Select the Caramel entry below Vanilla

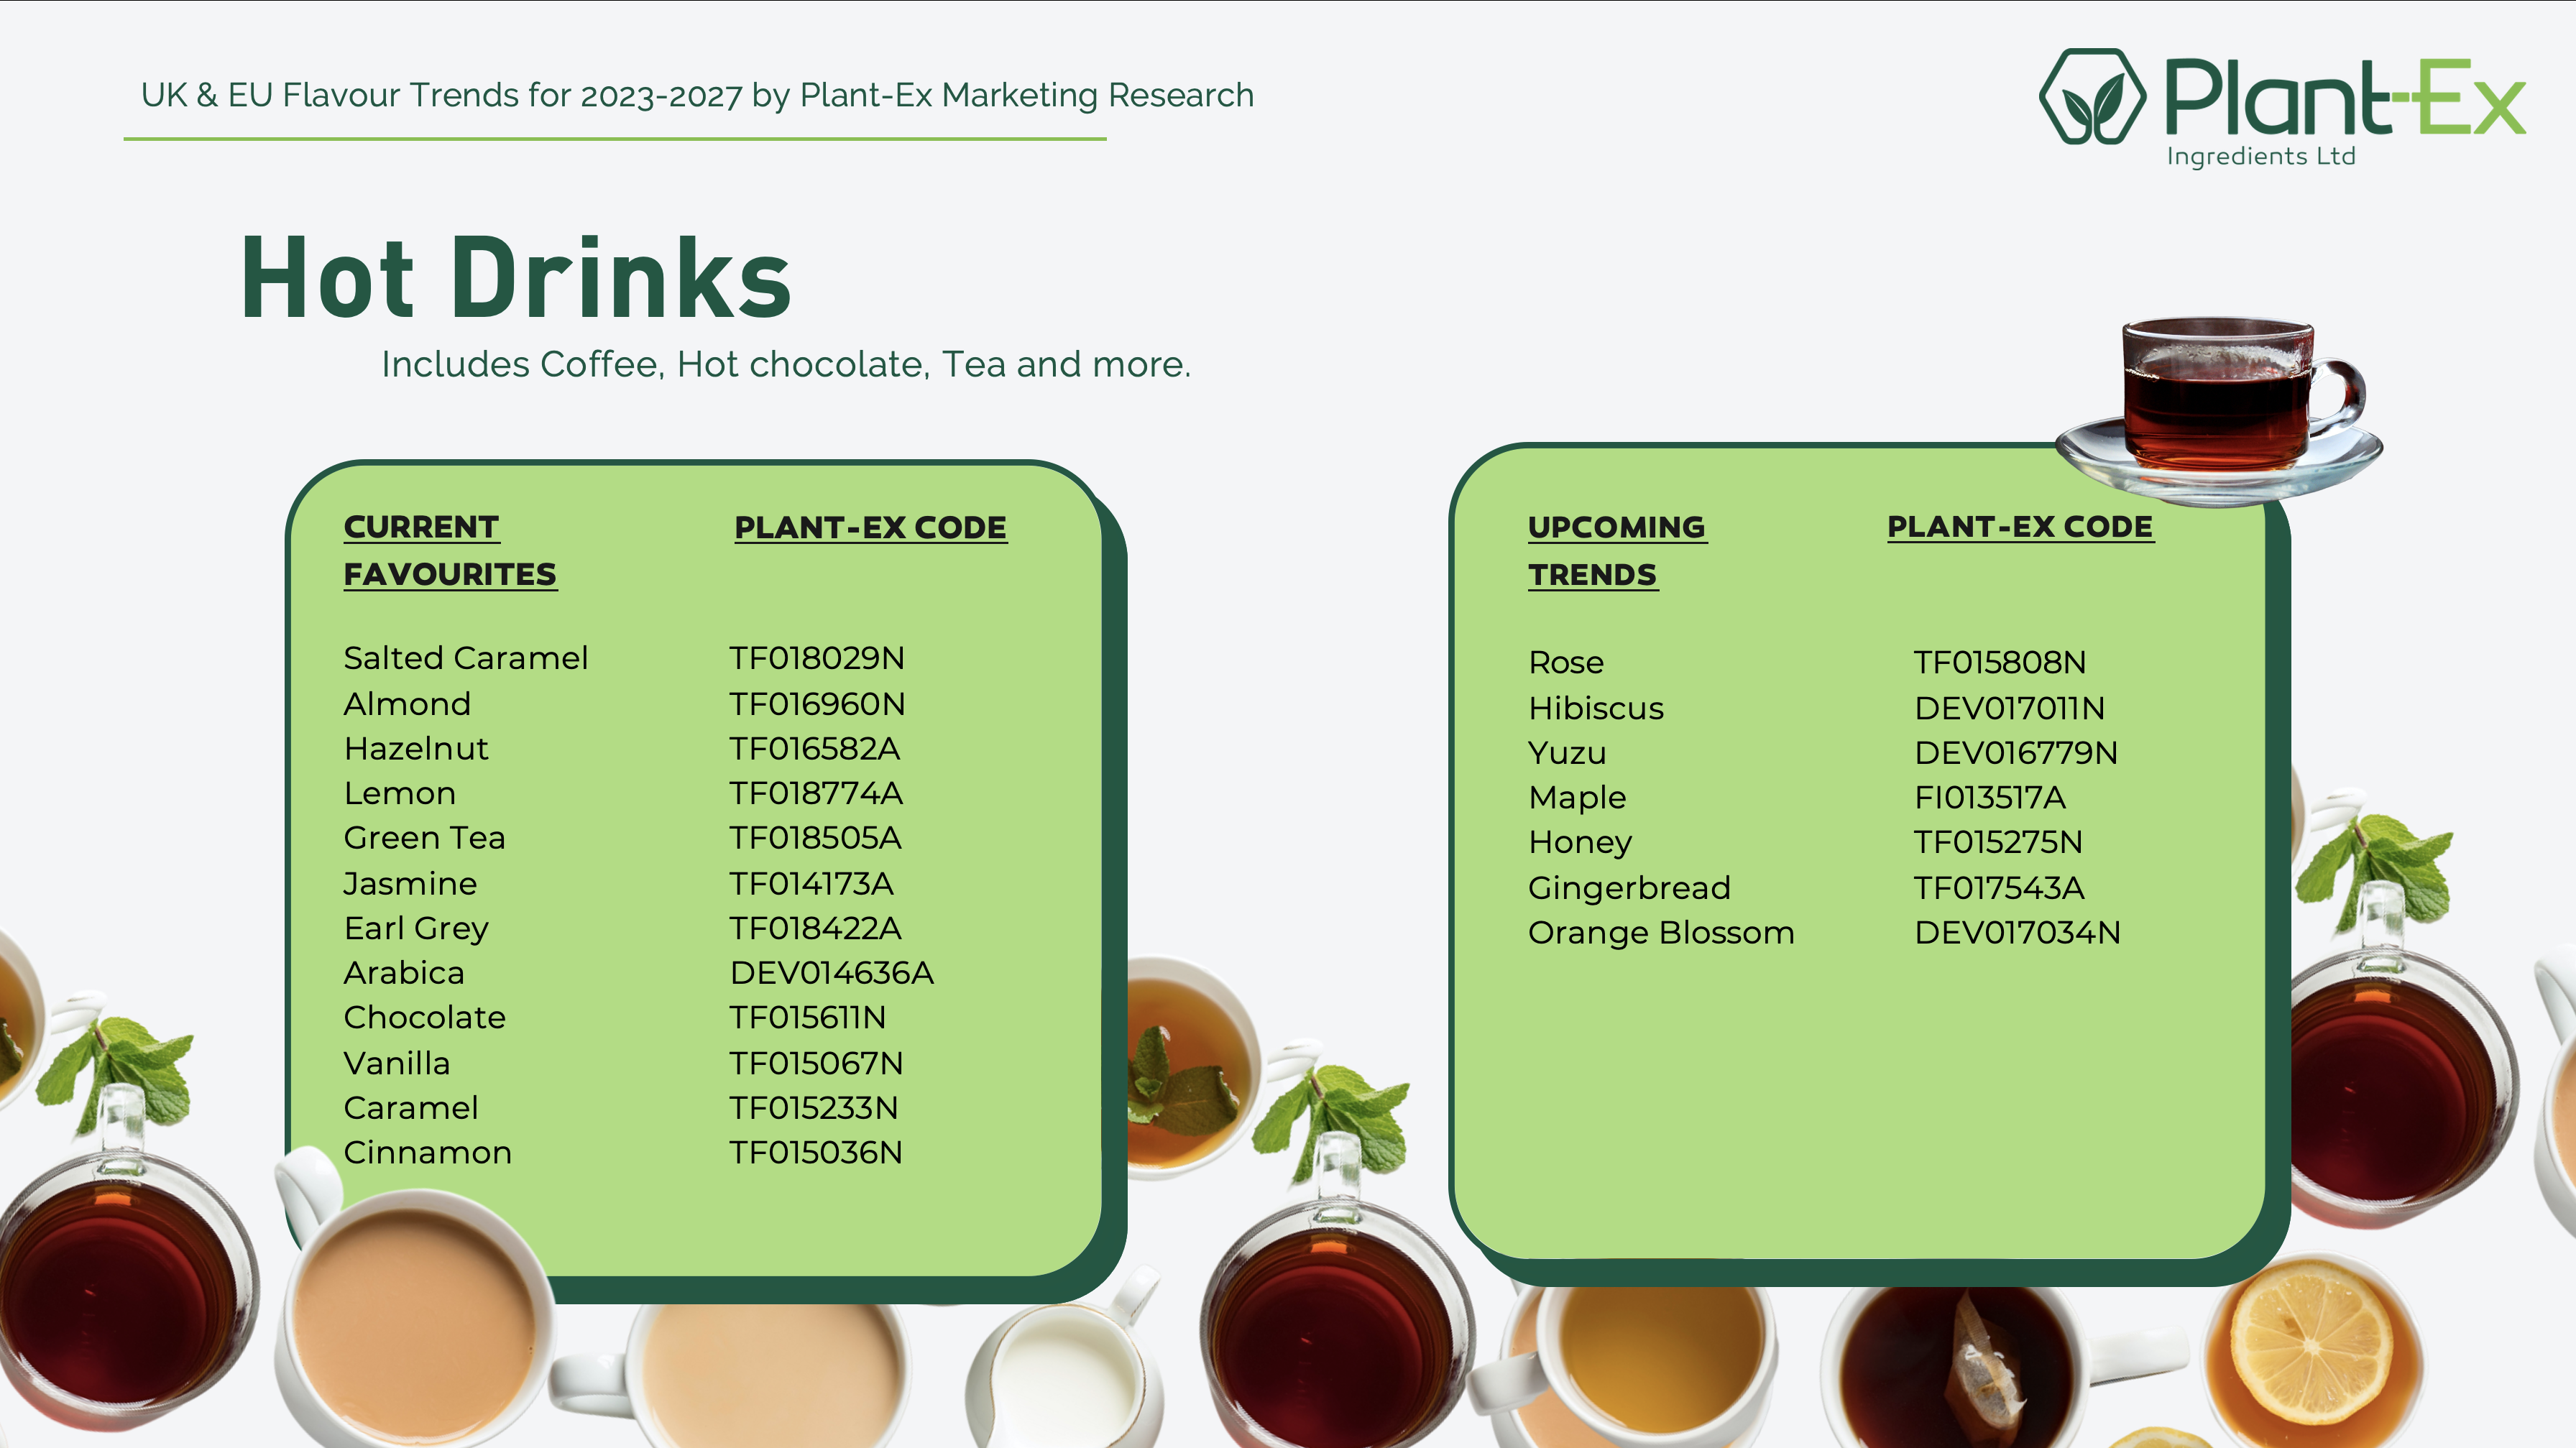tap(410, 1108)
